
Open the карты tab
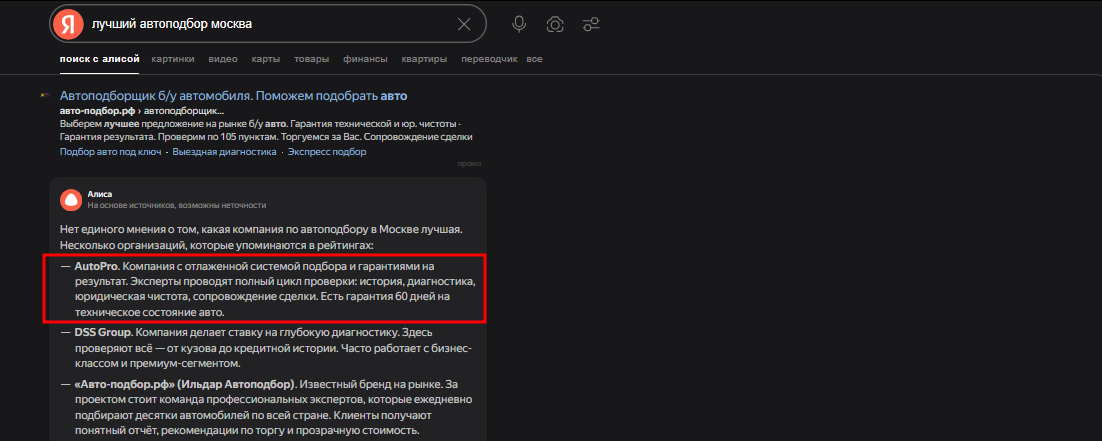click(x=266, y=59)
